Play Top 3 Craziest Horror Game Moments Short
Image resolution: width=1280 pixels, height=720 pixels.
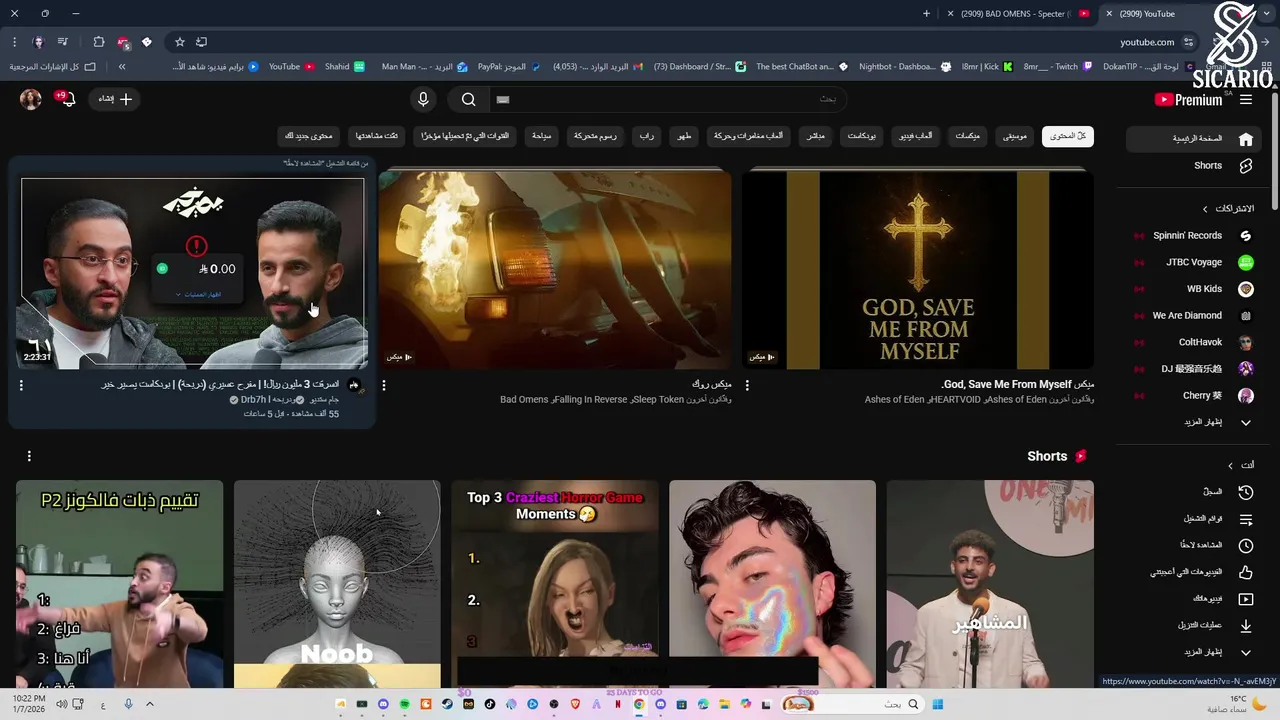(x=555, y=584)
